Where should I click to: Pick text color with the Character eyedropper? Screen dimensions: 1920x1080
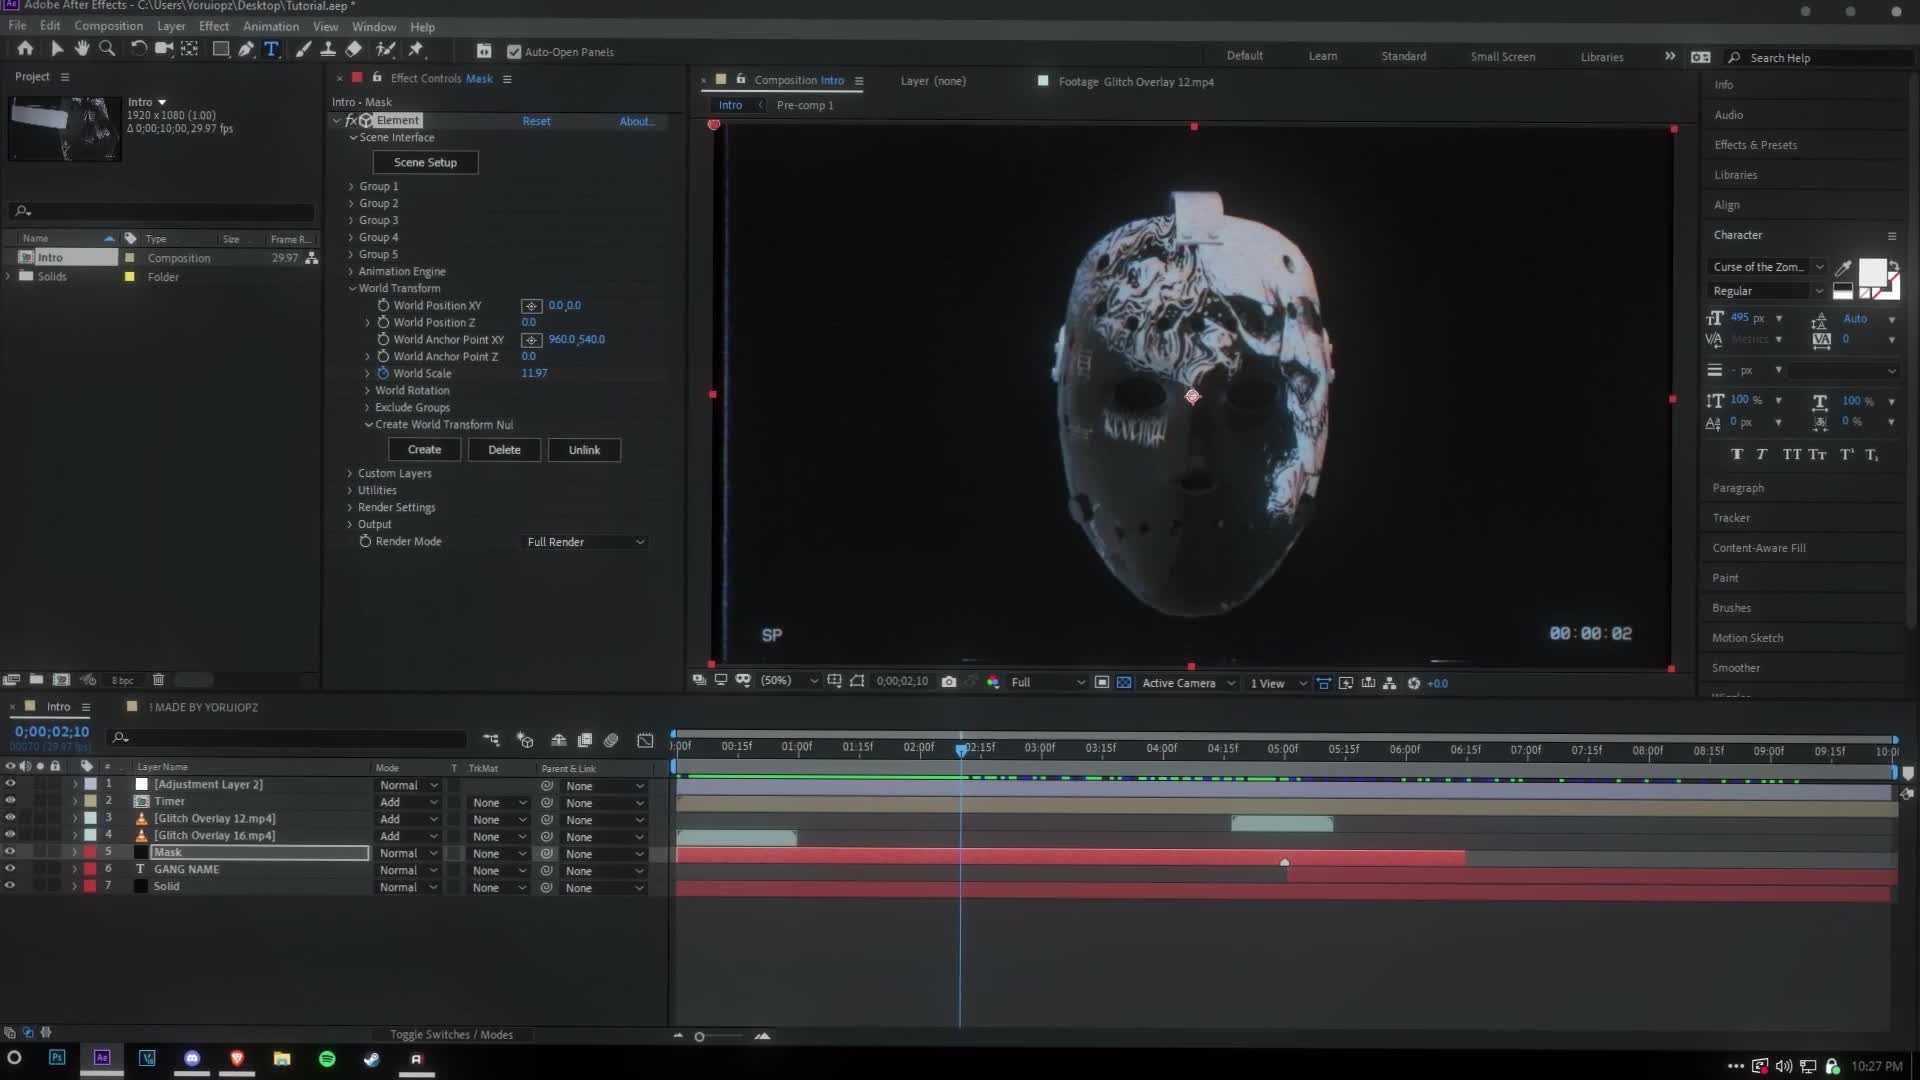(x=1844, y=270)
